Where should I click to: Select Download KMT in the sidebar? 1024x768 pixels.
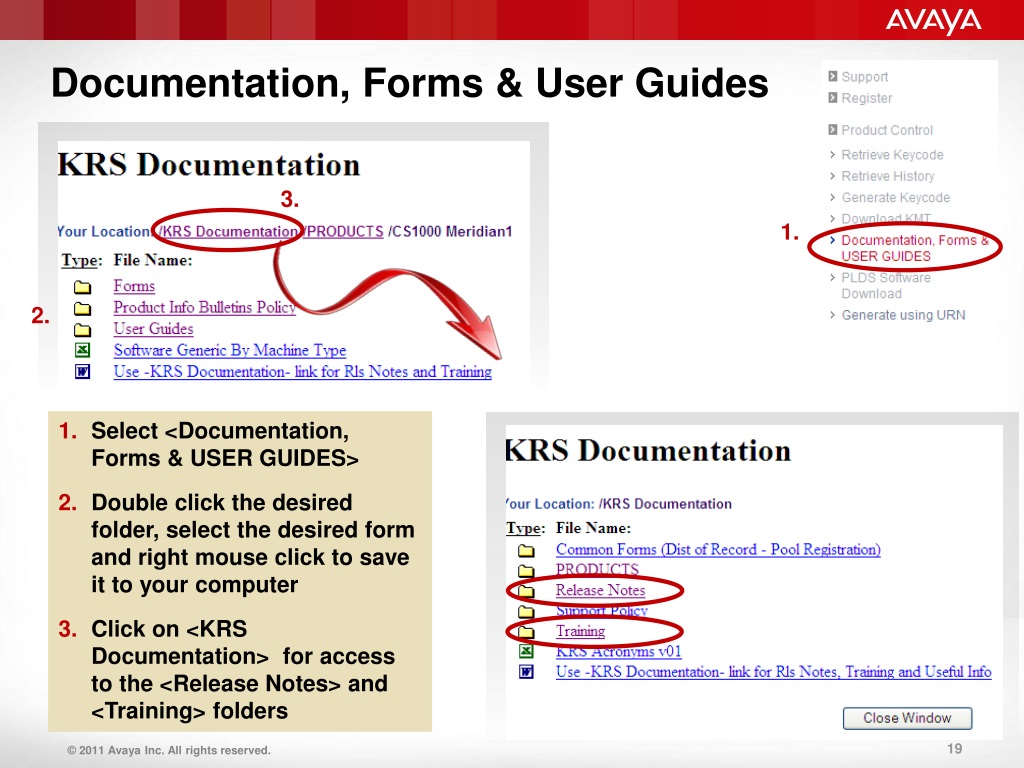[886, 218]
